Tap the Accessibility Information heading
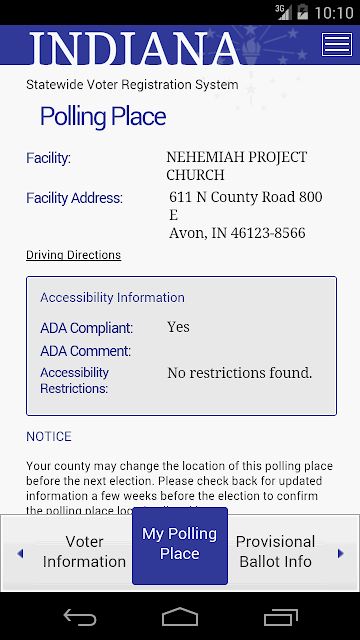 [x=112, y=298]
